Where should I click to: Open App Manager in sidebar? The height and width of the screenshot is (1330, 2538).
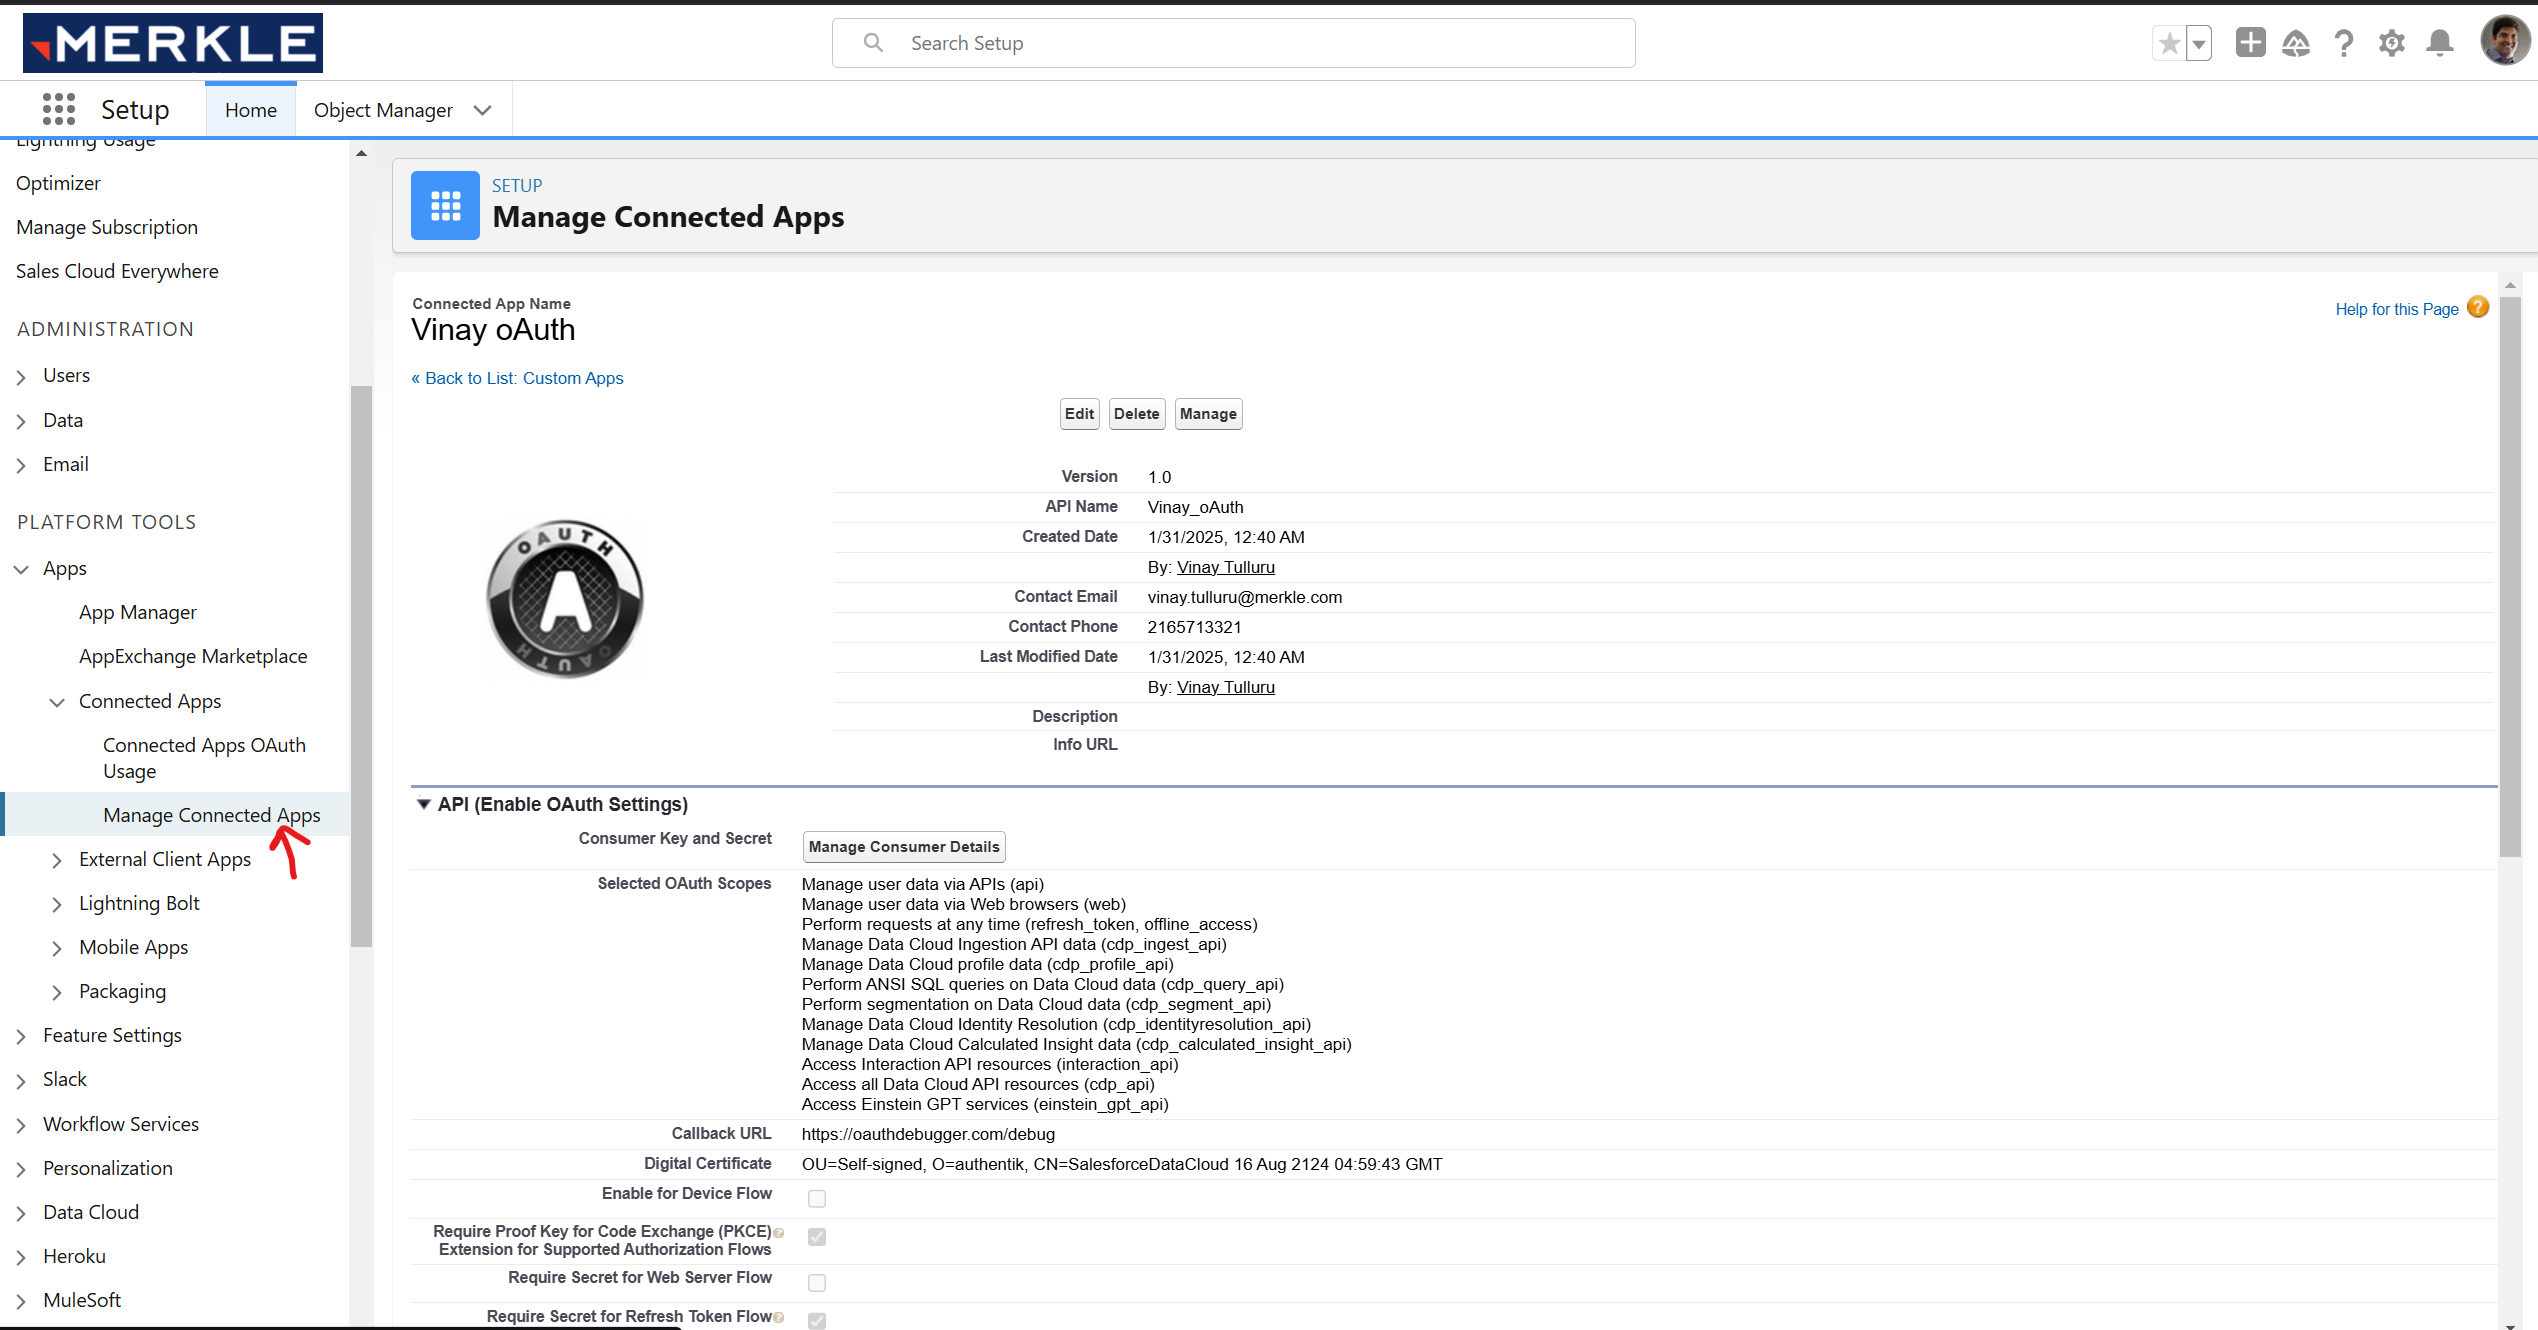click(x=138, y=612)
